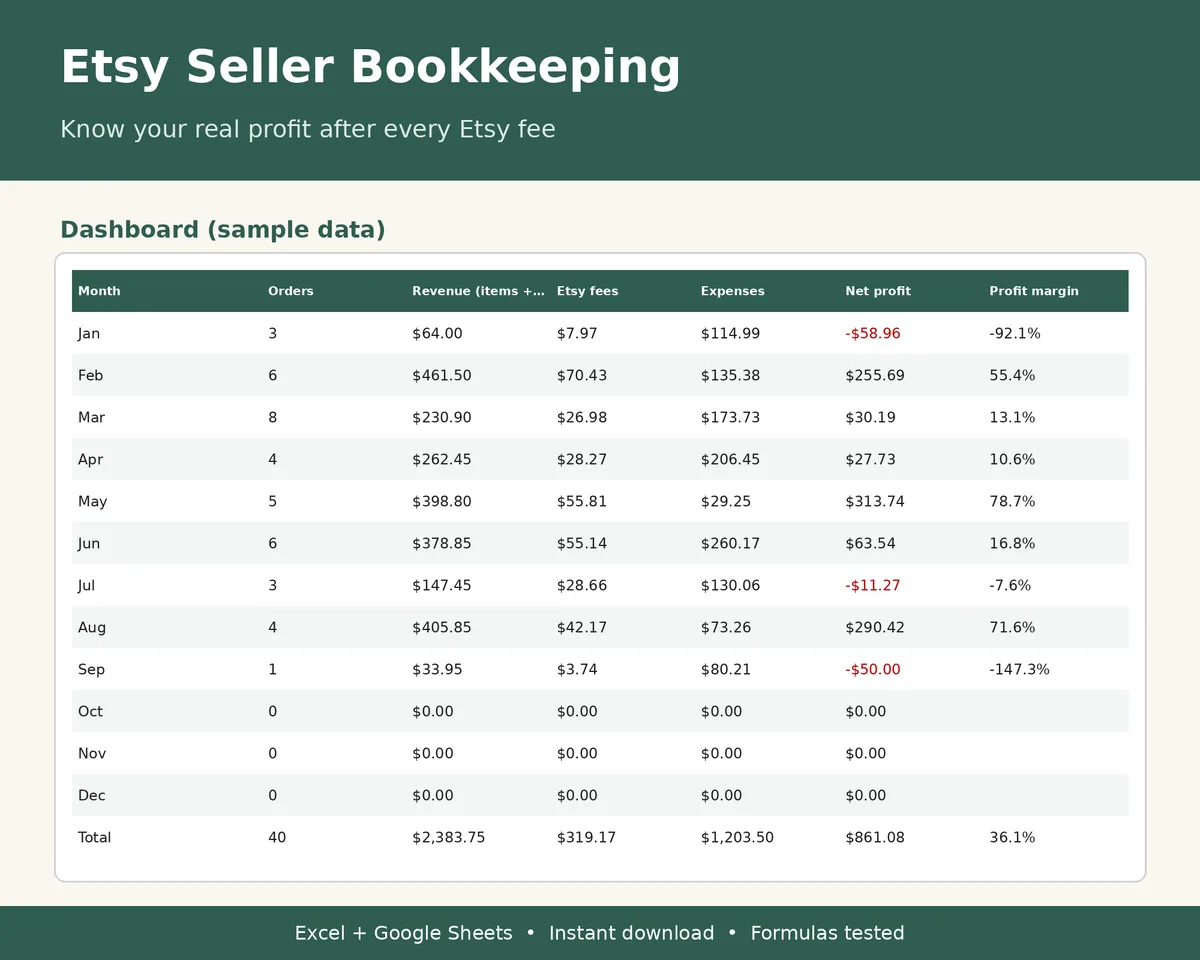1200x960 pixels.
Task: Click the subtitle about real profit
Action: point(308,129)
